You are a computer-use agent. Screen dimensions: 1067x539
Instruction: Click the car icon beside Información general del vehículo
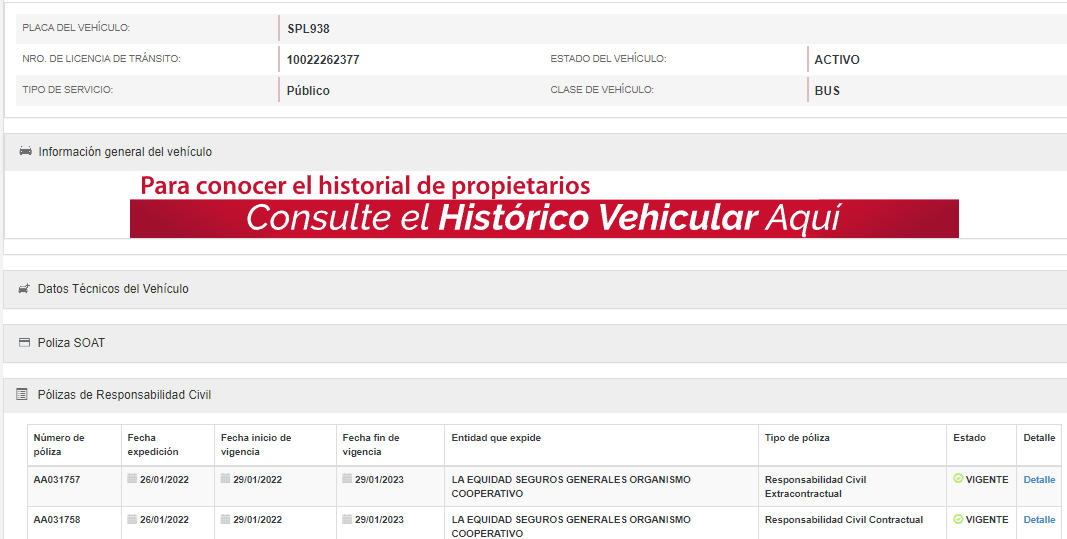[x=25, y=152]
